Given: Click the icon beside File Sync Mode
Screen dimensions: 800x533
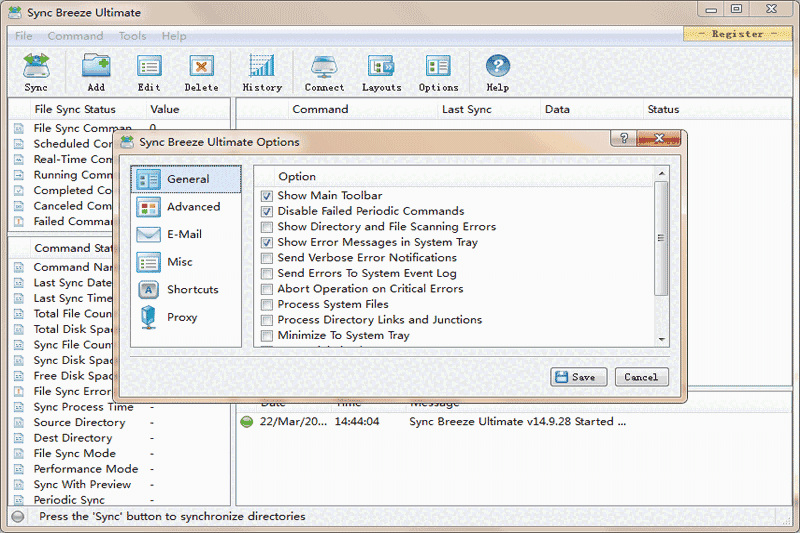Looking at the screenshot, I should 19,454.
